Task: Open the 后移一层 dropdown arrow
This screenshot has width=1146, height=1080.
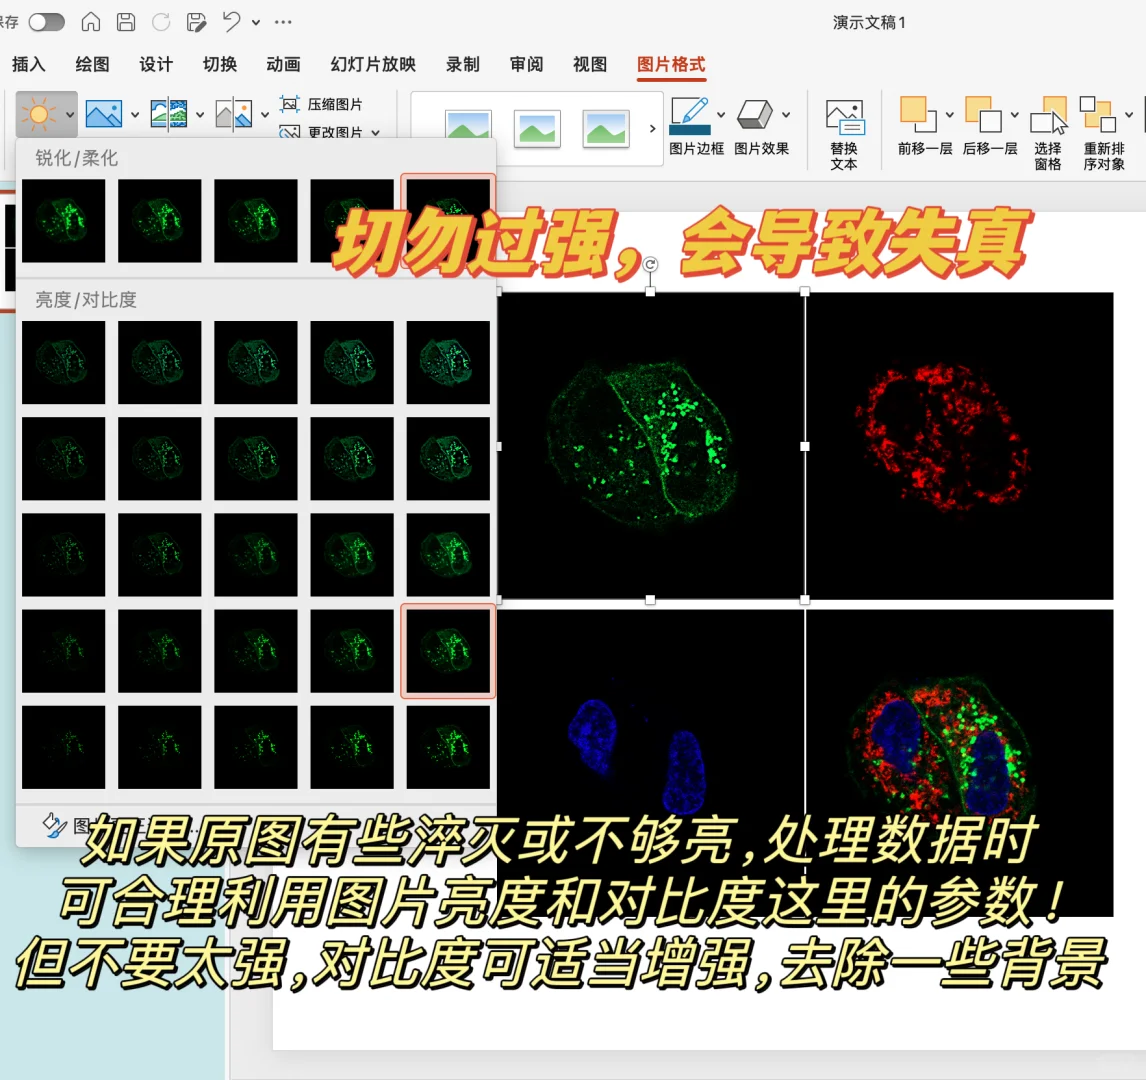Action: tap(1014, 115)
